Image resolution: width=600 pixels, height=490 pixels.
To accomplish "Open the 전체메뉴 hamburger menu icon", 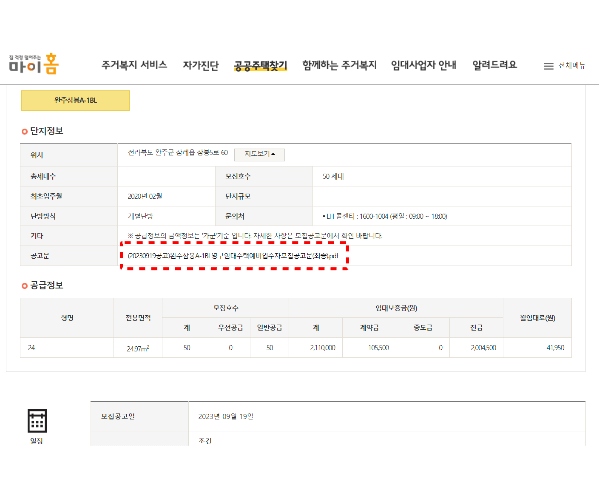I will (x=548, y=66).
